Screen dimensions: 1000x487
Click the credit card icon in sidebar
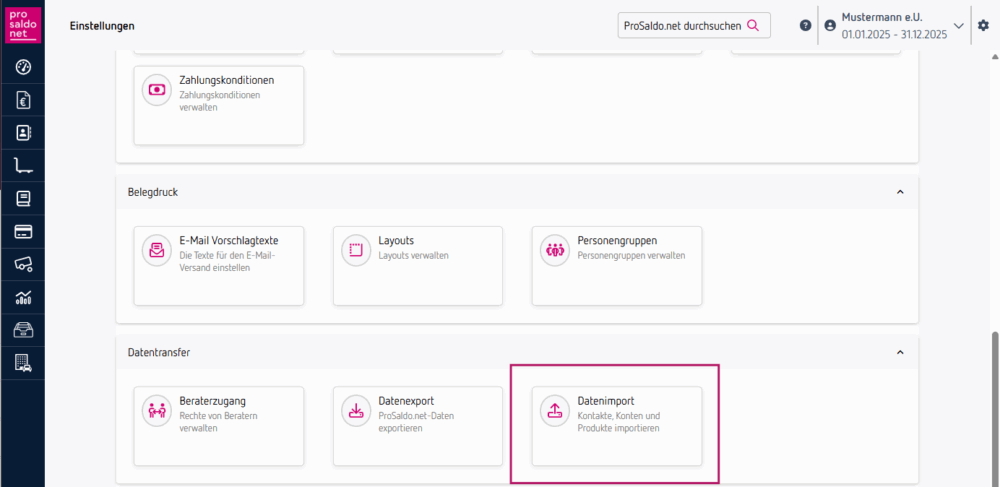23,232
